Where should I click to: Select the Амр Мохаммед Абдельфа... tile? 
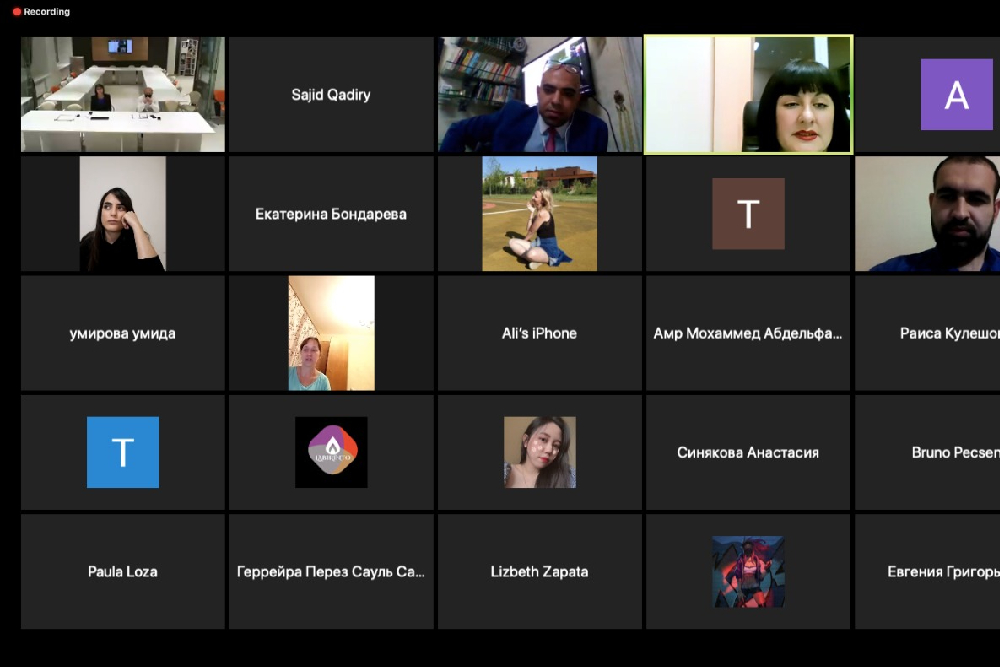click(x=748, y=333)
